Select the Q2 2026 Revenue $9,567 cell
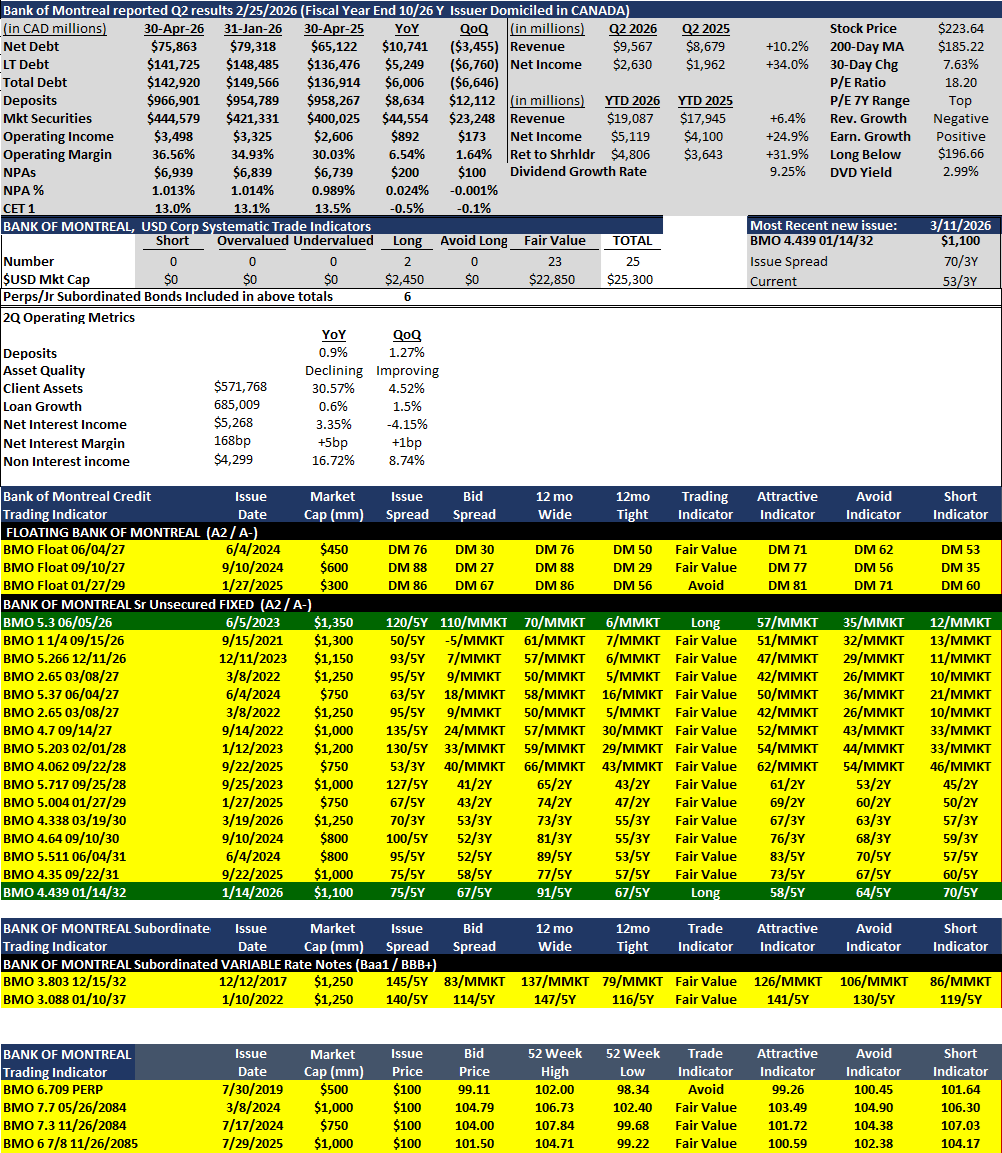 tap(632, 46)
